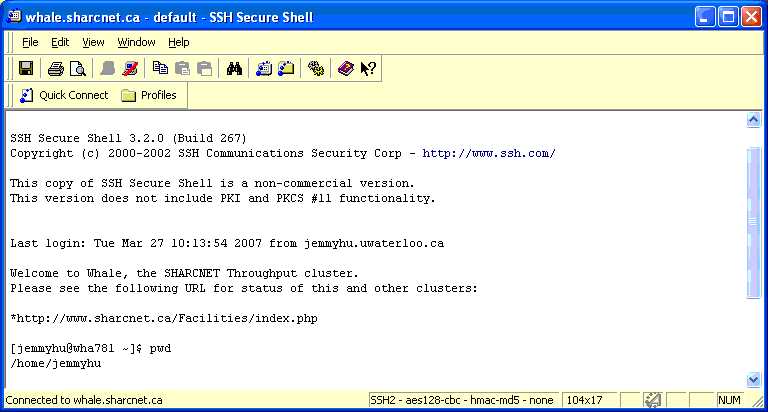Click the Quick Connect button
The image size is (768, 412).
[x=63, y=96]
